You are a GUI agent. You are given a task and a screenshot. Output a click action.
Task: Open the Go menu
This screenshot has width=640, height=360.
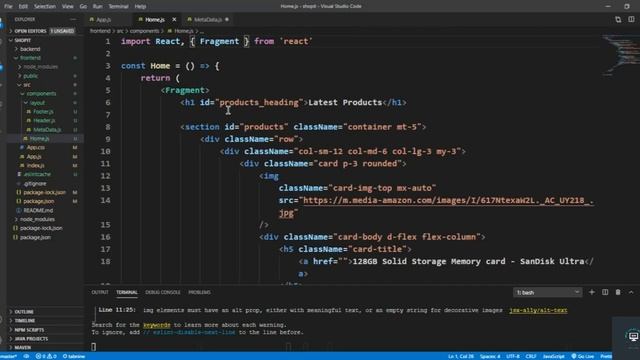click(83, 7)
